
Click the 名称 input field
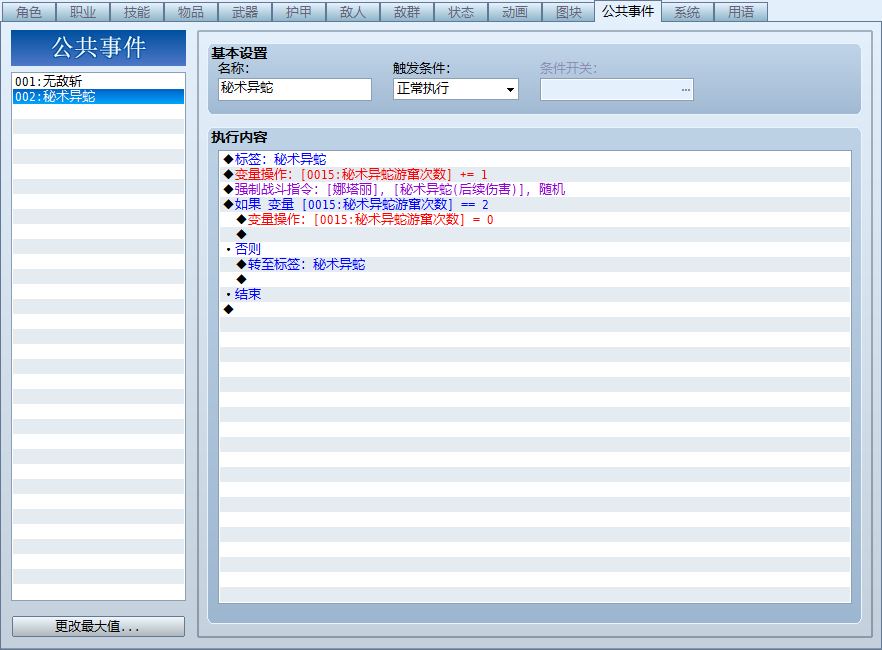(295, 89)
